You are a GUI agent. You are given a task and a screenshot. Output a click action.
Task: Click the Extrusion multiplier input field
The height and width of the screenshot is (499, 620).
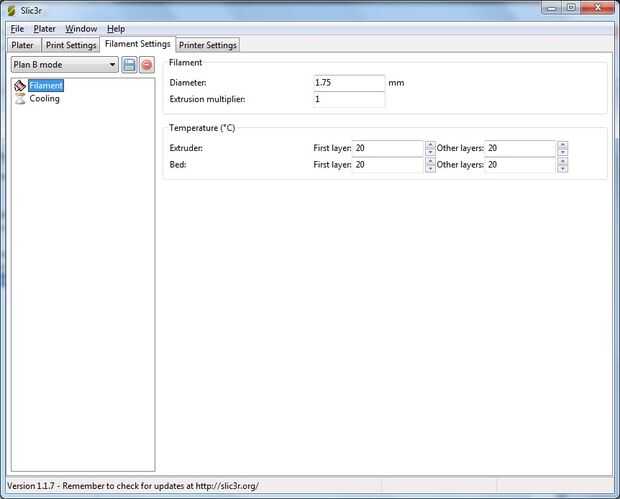pos(349,99)
